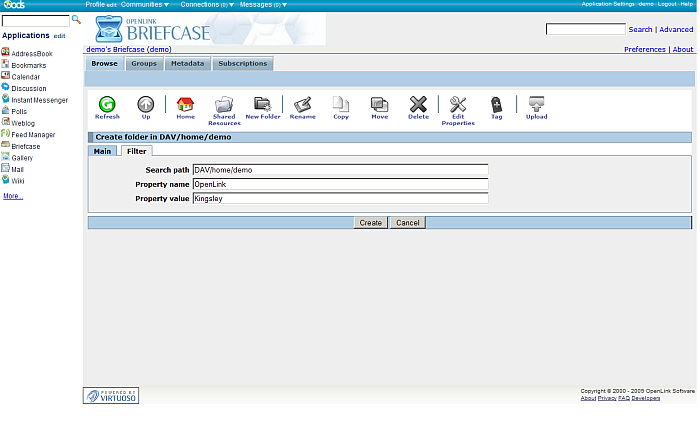
Task: Open Shared Resources in toolbar
Action: tap(224, 105)
